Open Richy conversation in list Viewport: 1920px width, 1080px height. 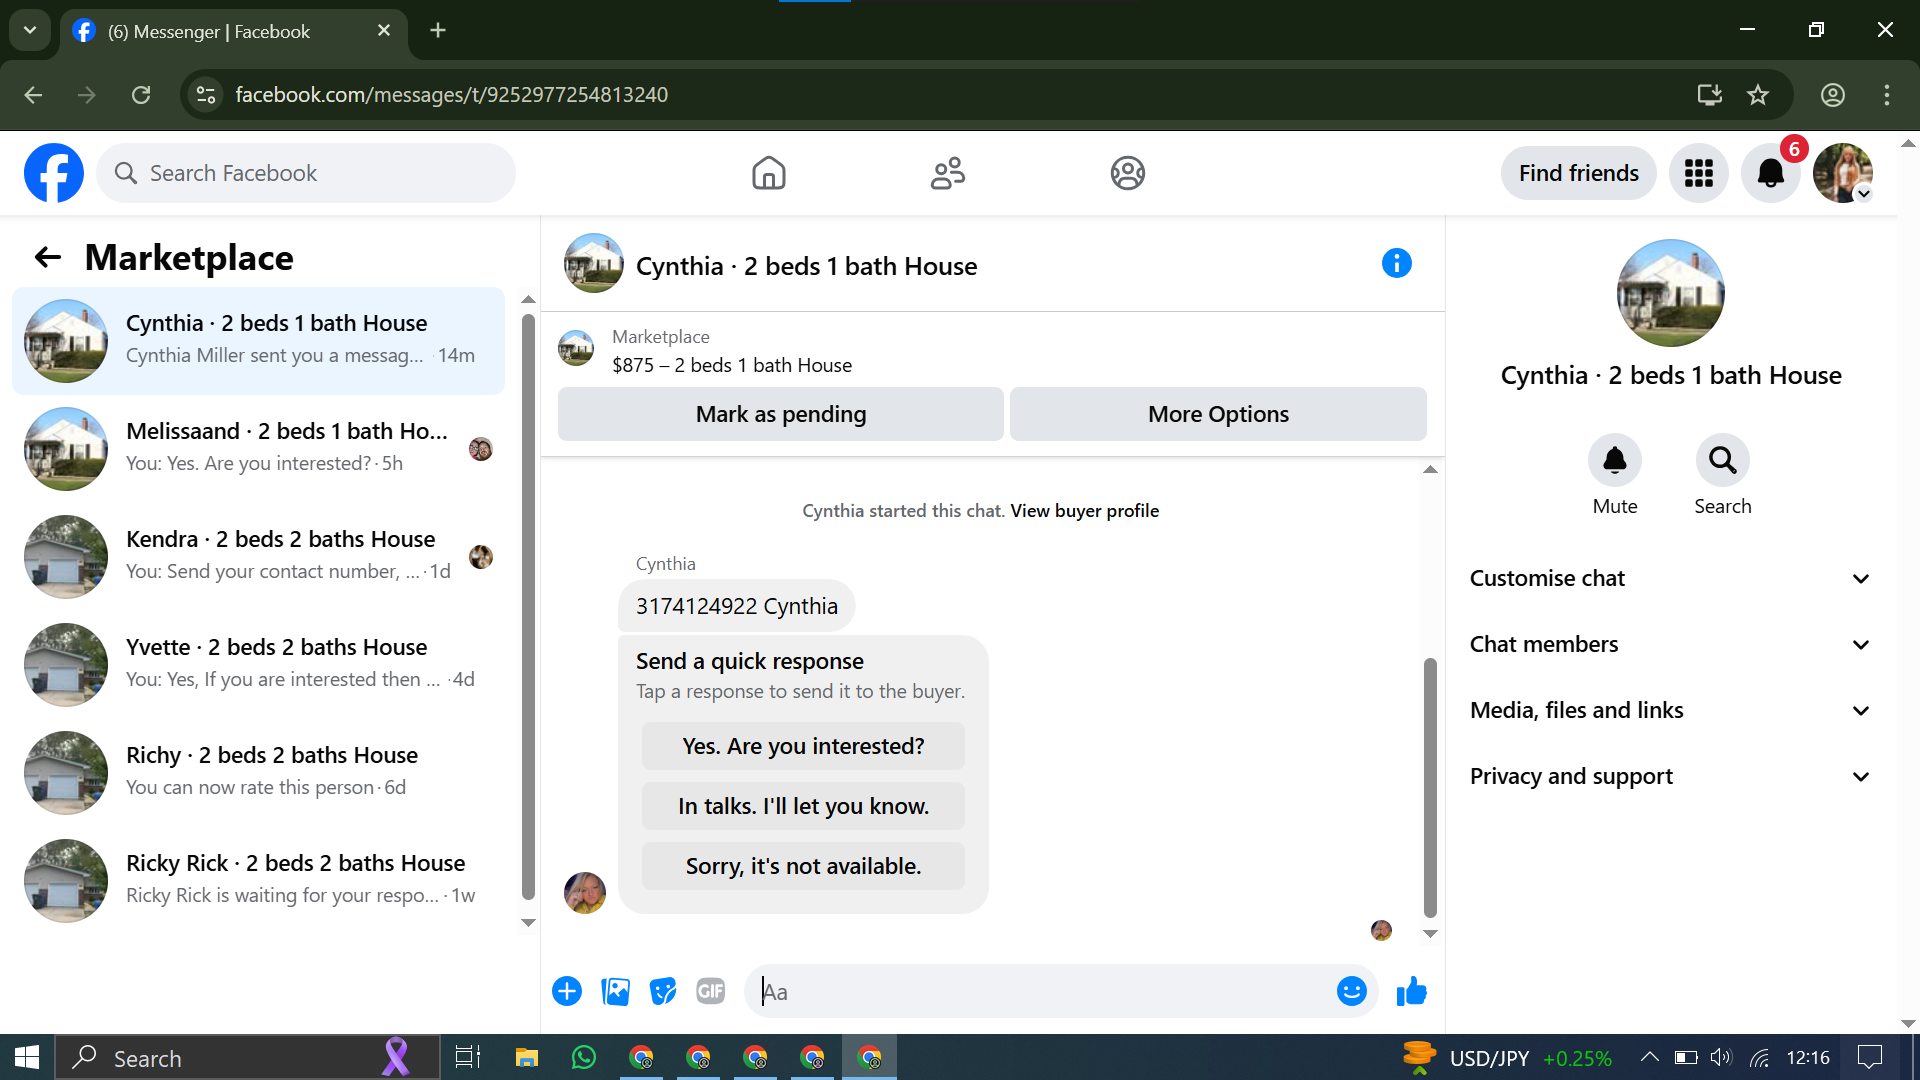259,773
